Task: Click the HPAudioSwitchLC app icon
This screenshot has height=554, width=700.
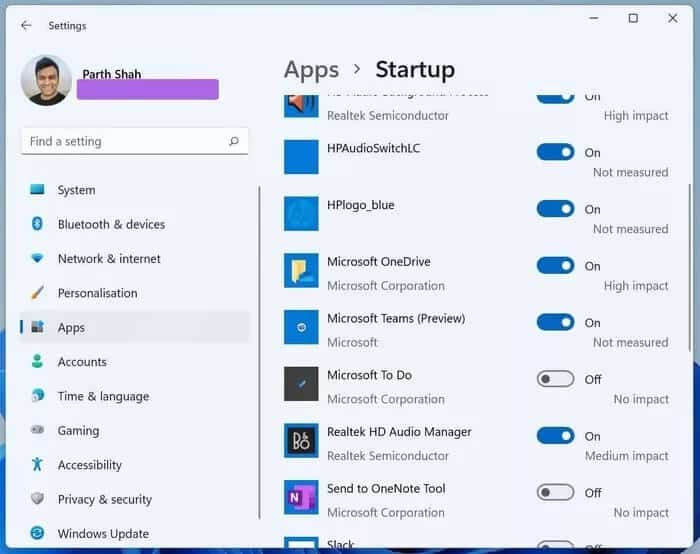Action: [301, 157]
